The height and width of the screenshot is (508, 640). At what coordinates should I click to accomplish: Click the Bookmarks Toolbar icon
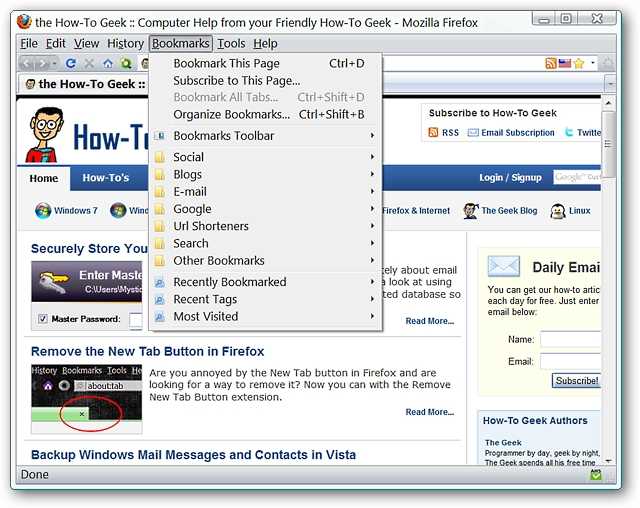160,136
